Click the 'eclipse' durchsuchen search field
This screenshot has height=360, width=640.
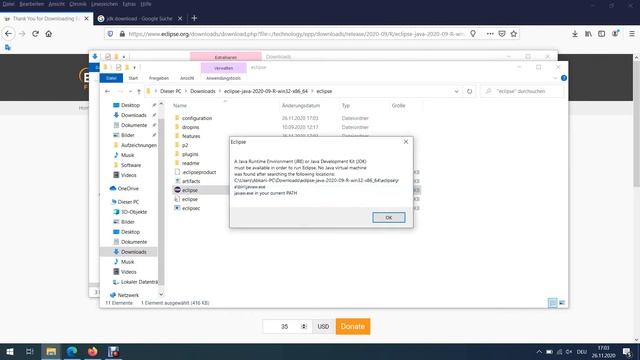pos(523,91)
